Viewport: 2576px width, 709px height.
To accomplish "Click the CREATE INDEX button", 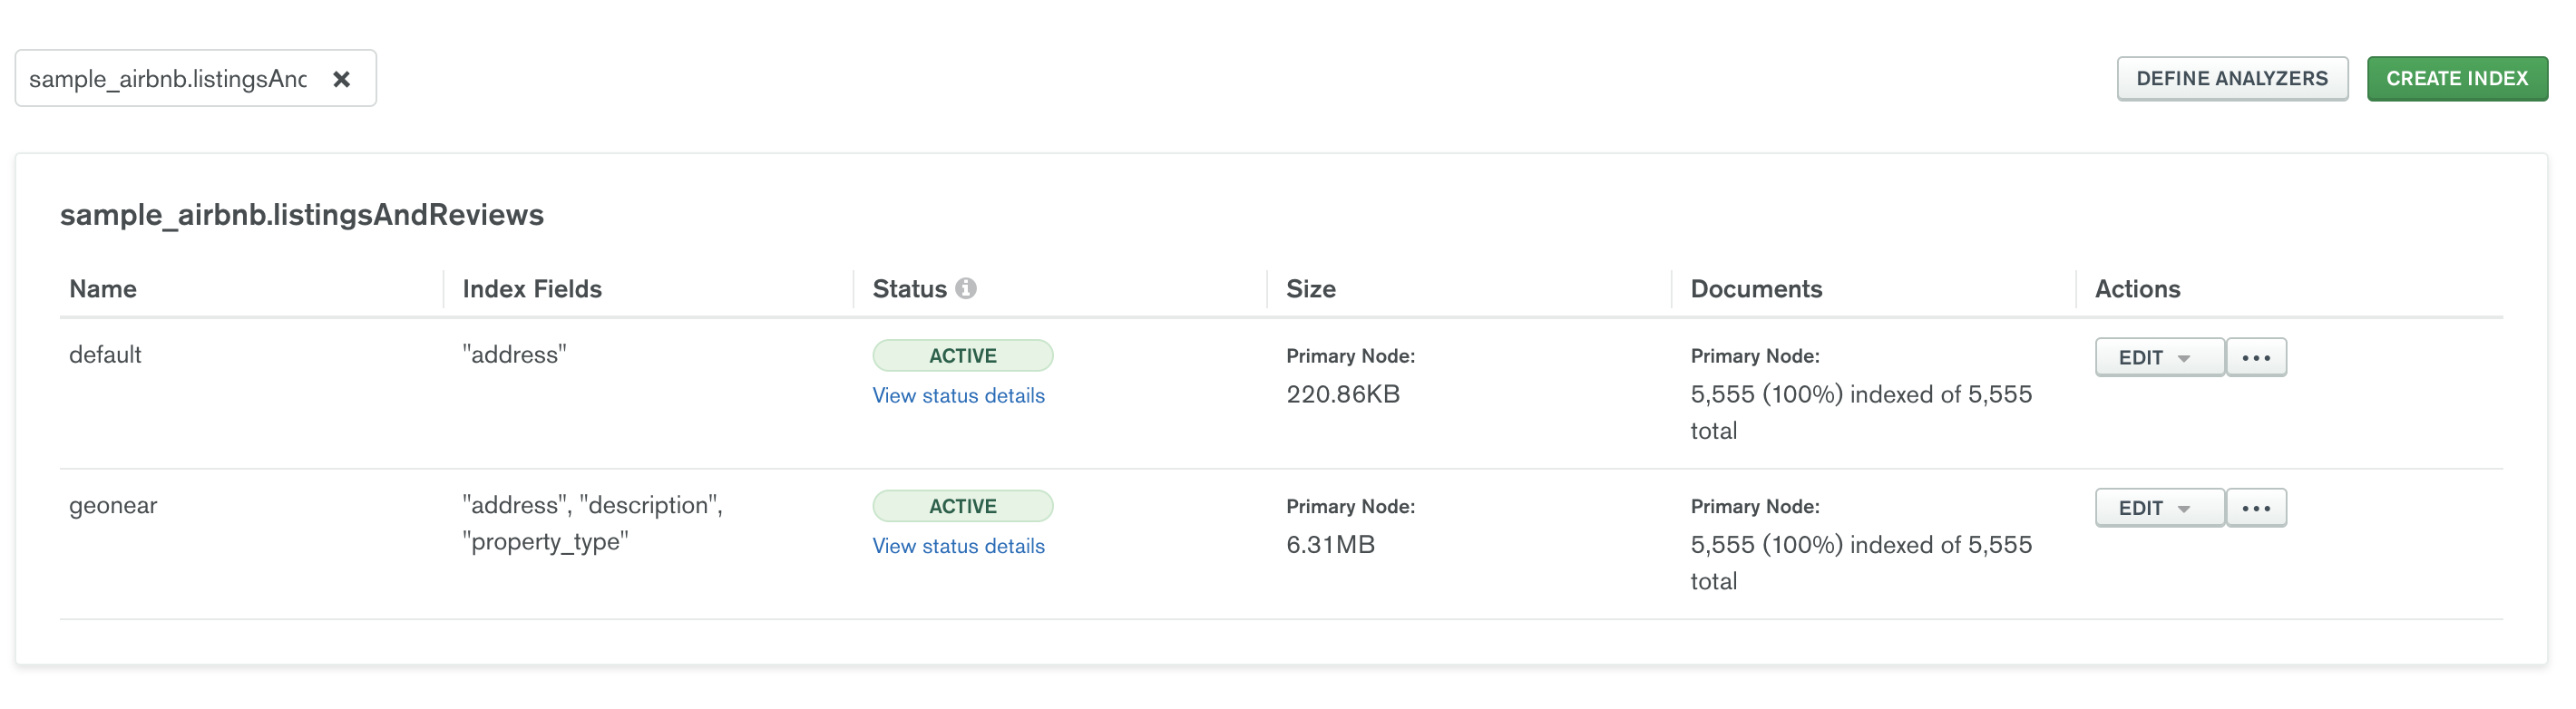I will tap(2457, 79).
